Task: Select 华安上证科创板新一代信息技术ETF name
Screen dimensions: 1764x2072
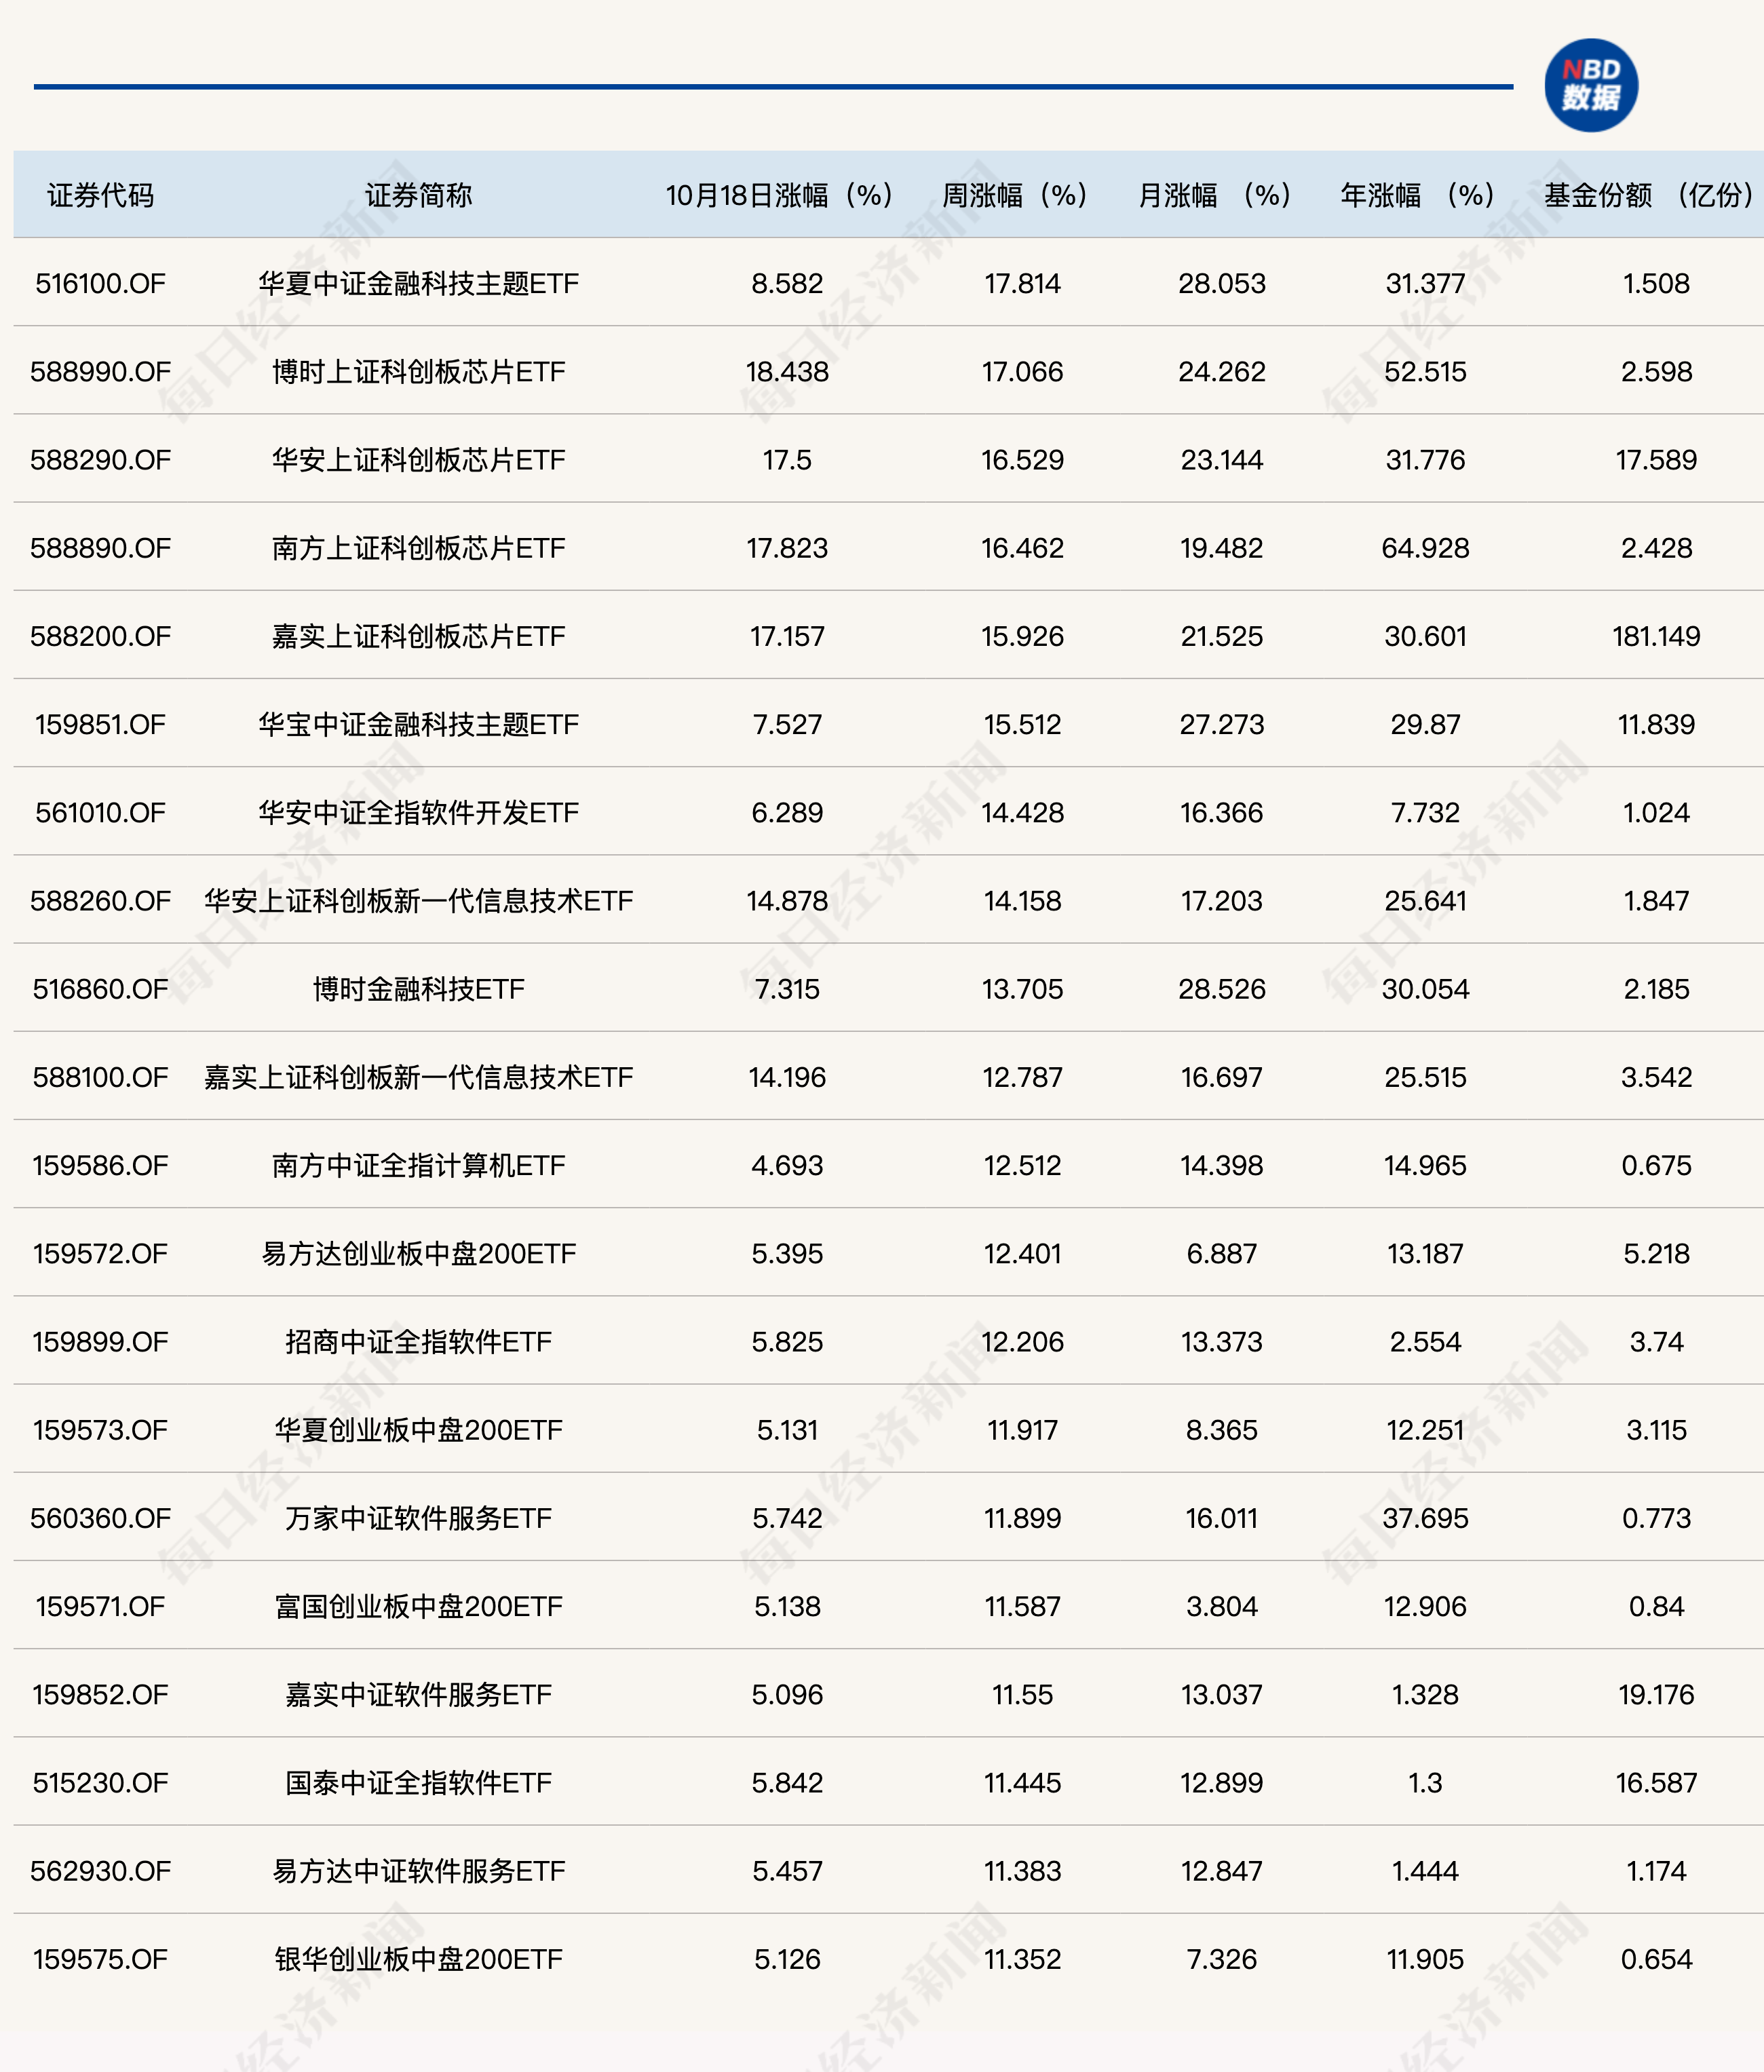Action: (418, 901)
